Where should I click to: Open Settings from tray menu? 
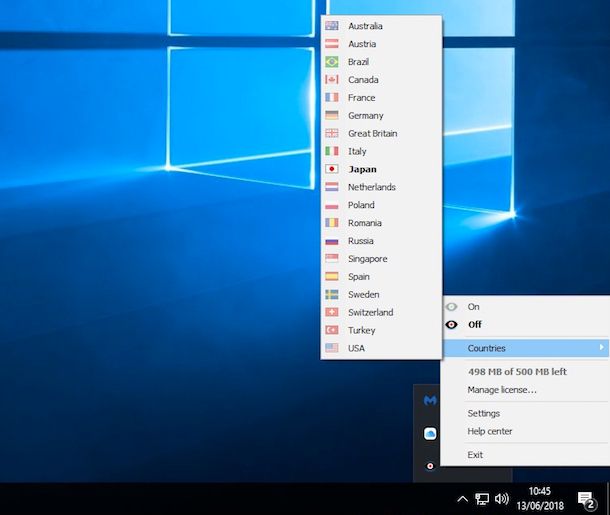(x=484, y=413)
